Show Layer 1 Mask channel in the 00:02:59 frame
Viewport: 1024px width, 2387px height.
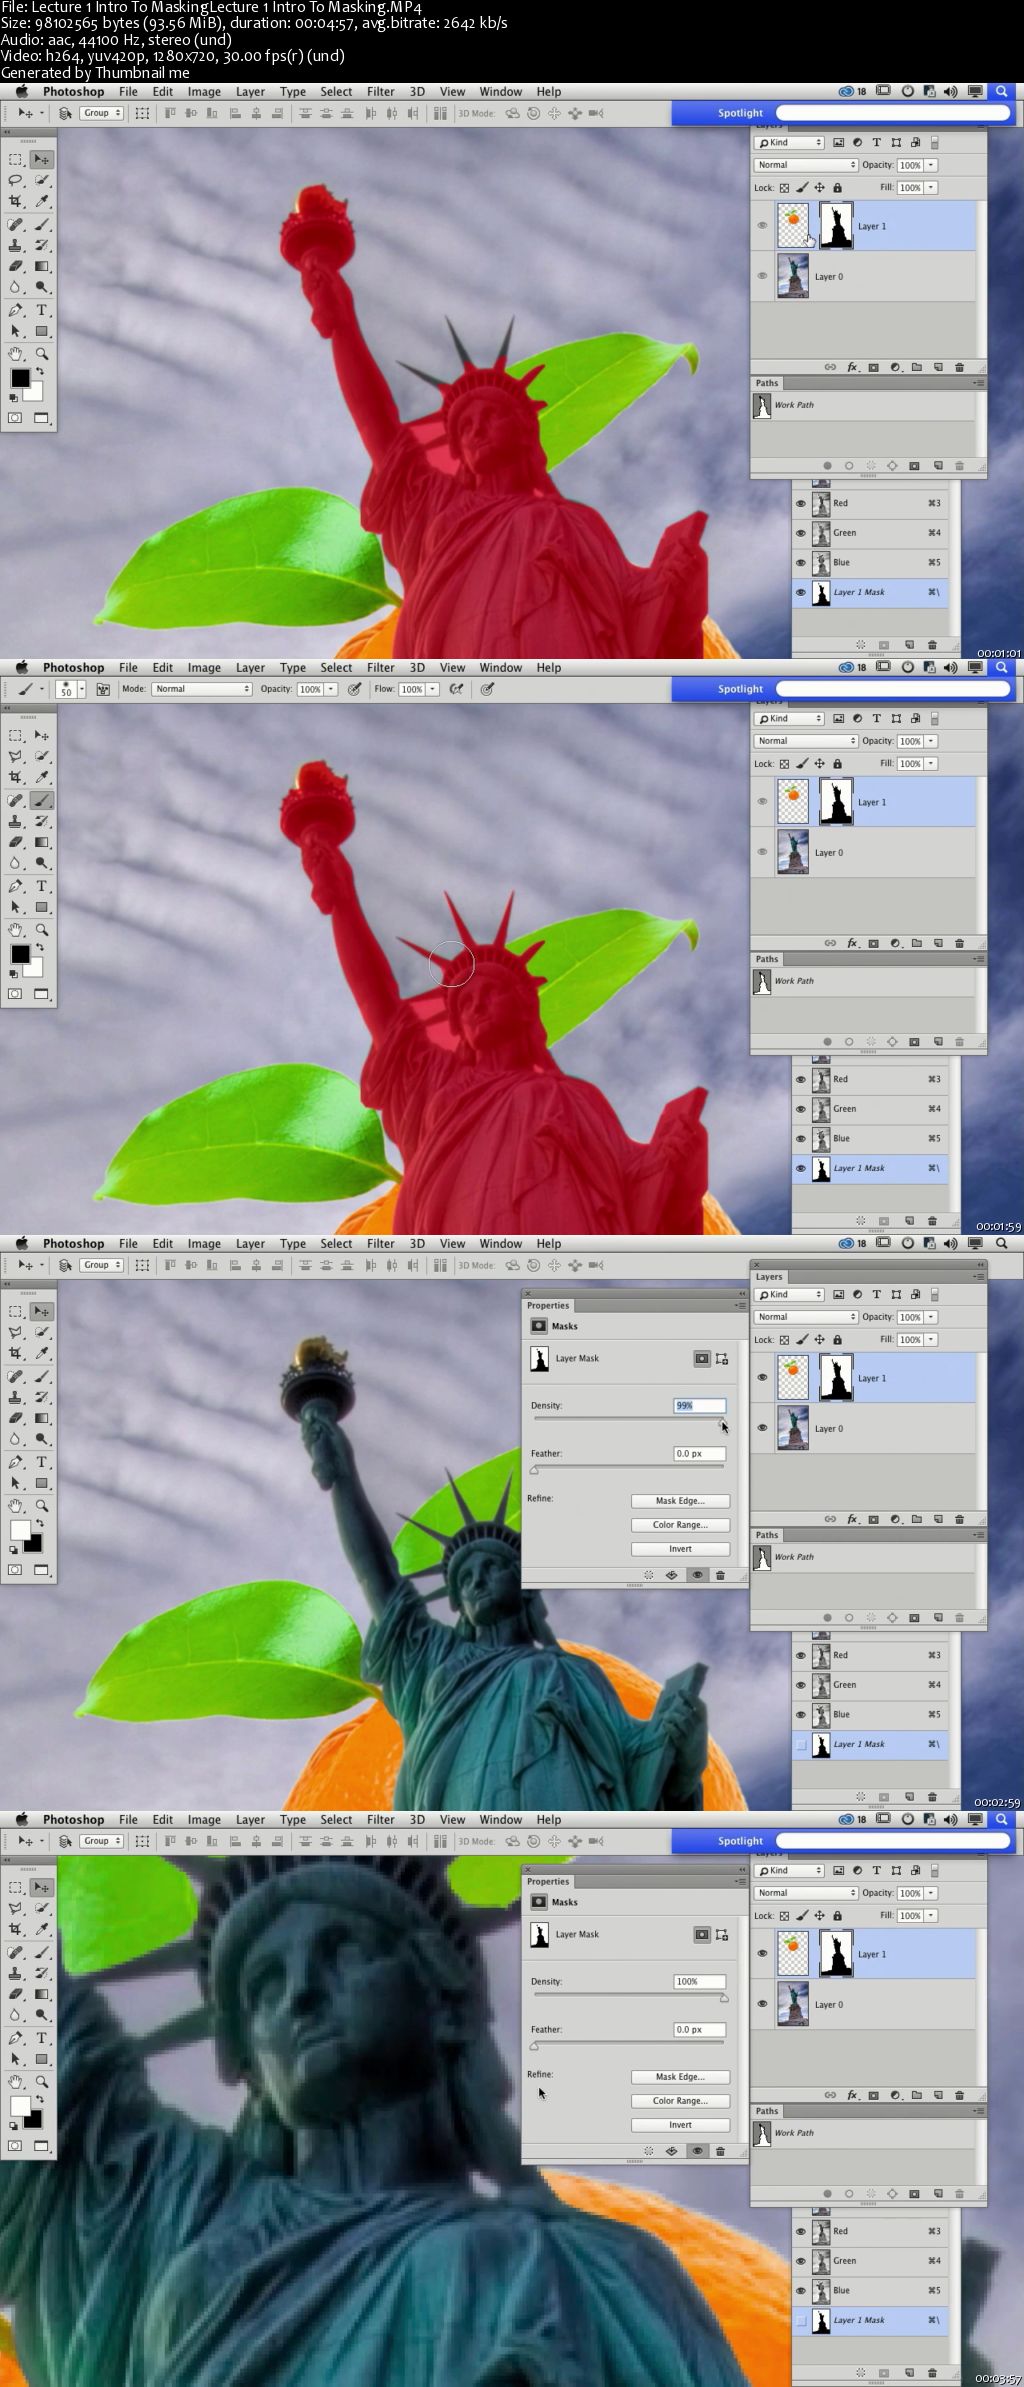801,1744
